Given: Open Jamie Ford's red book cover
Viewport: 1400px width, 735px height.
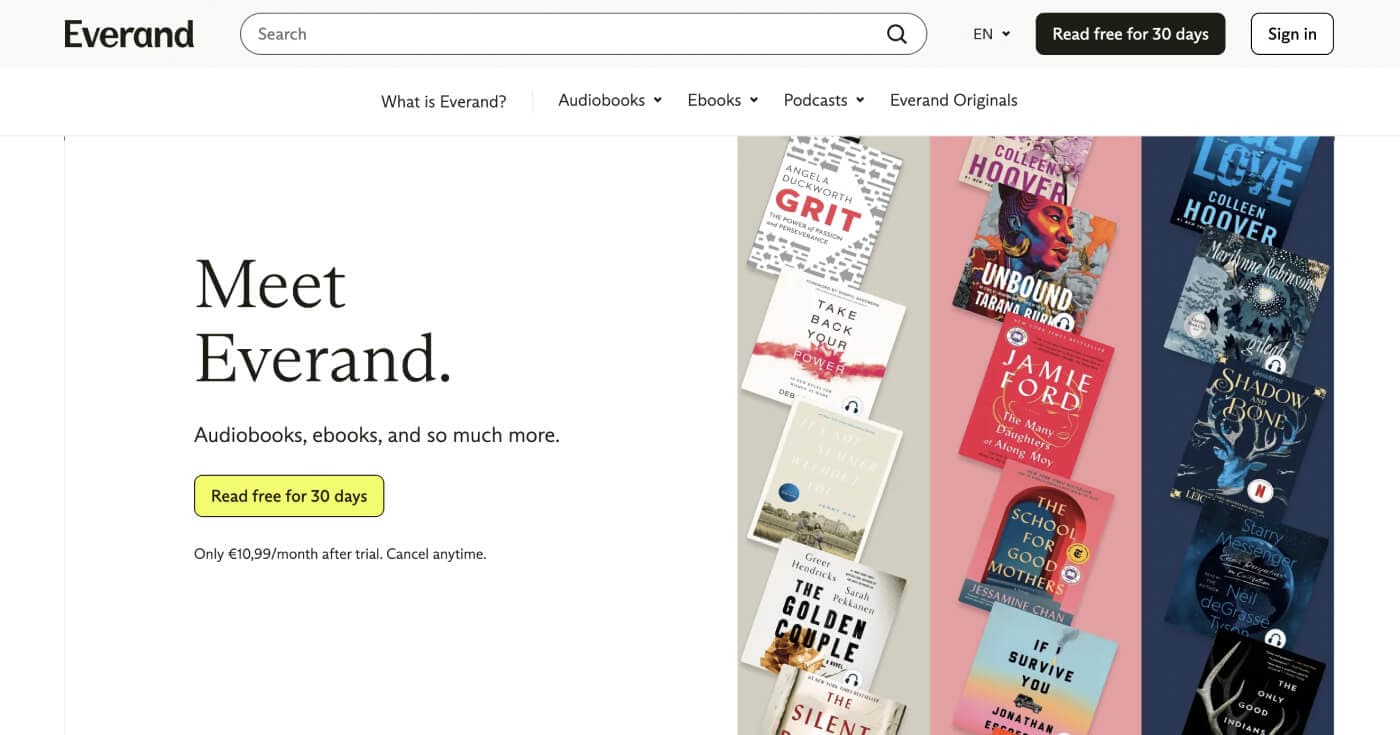Looking at the screenshot, I should (x=1035, y=395).
